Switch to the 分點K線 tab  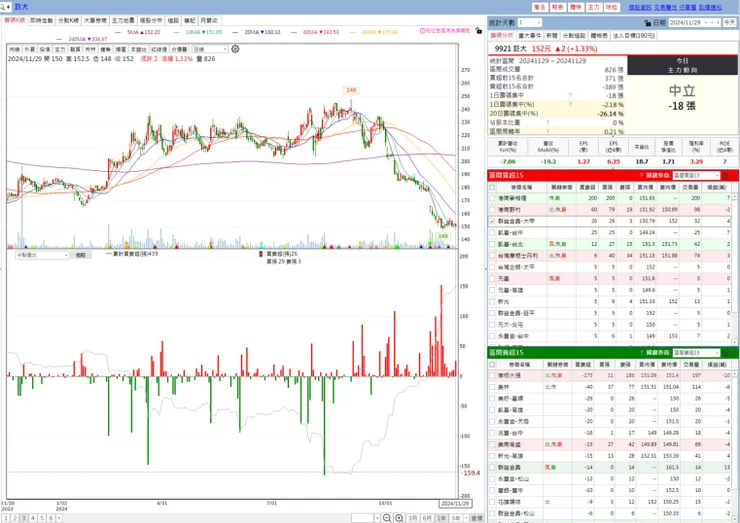(x=68, y=21)
